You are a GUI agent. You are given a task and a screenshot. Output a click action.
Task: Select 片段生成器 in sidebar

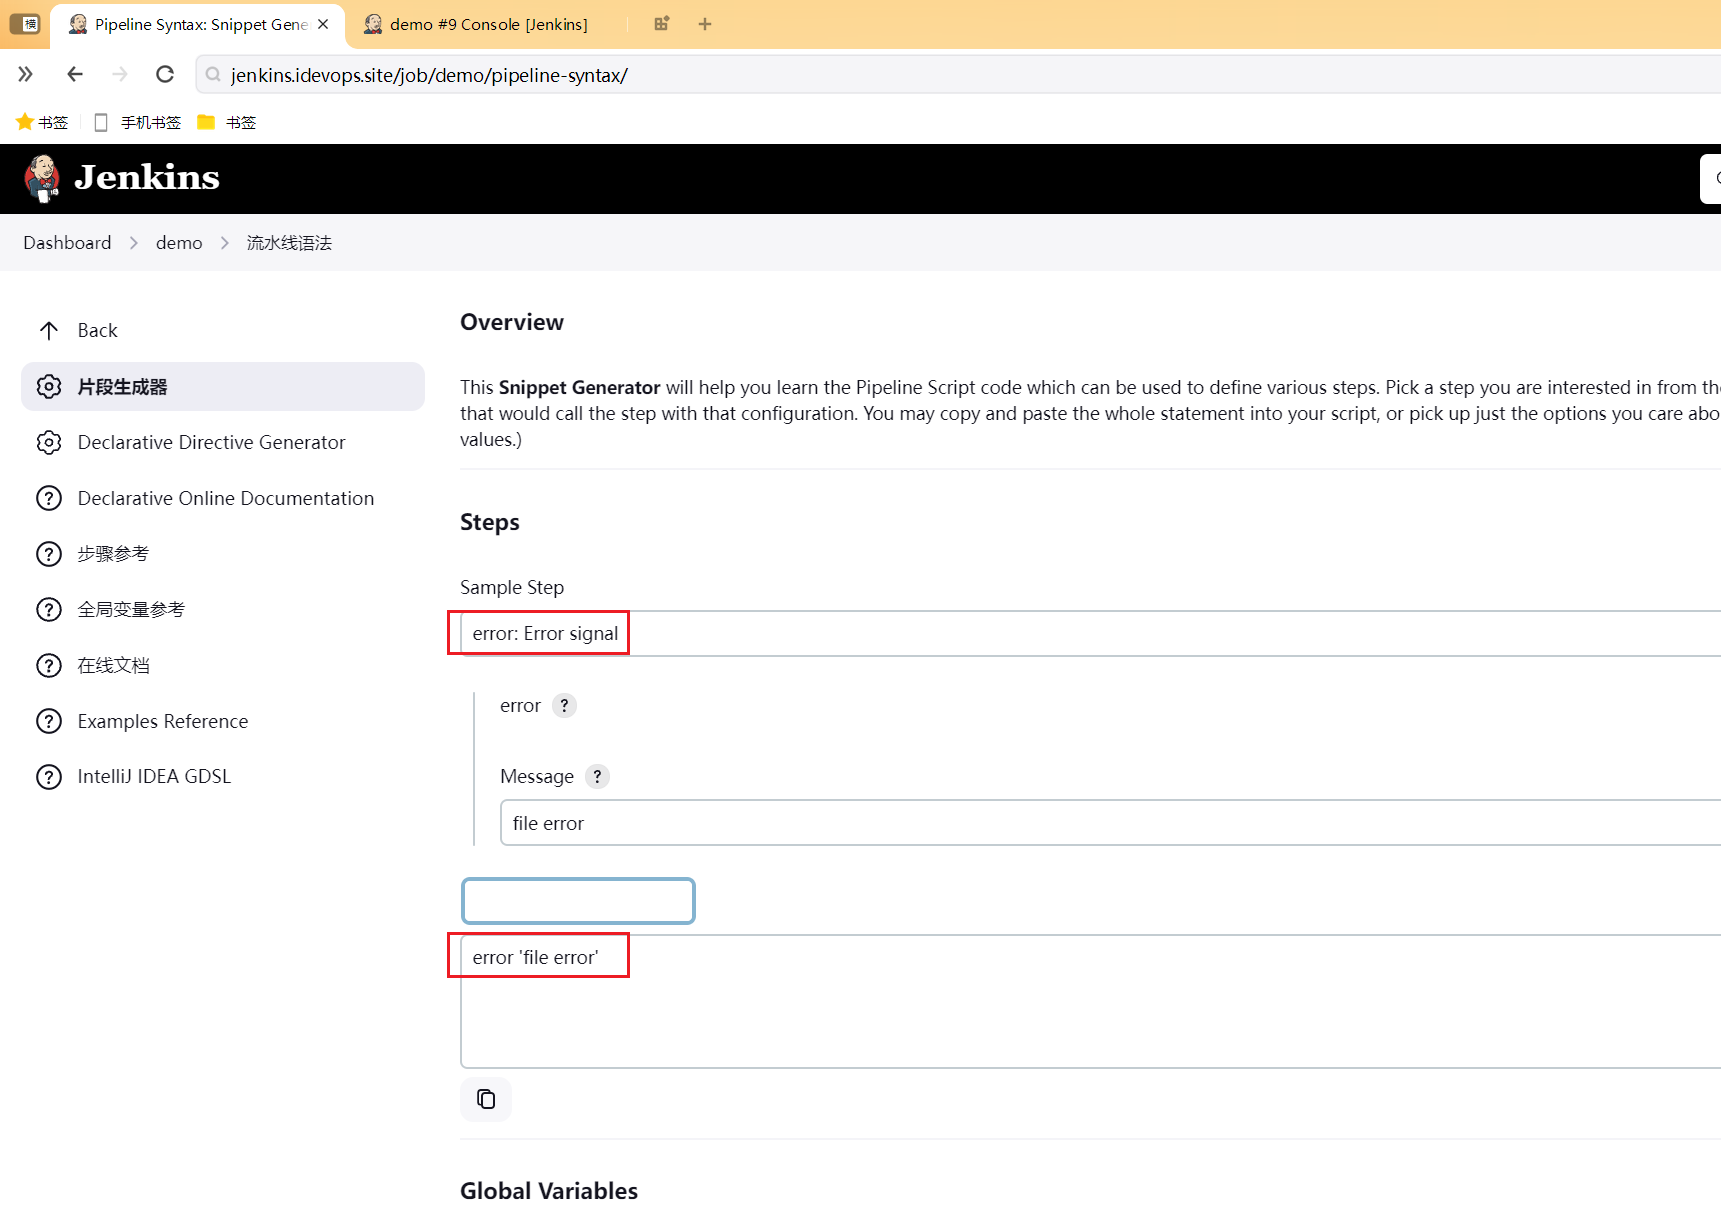222,387
